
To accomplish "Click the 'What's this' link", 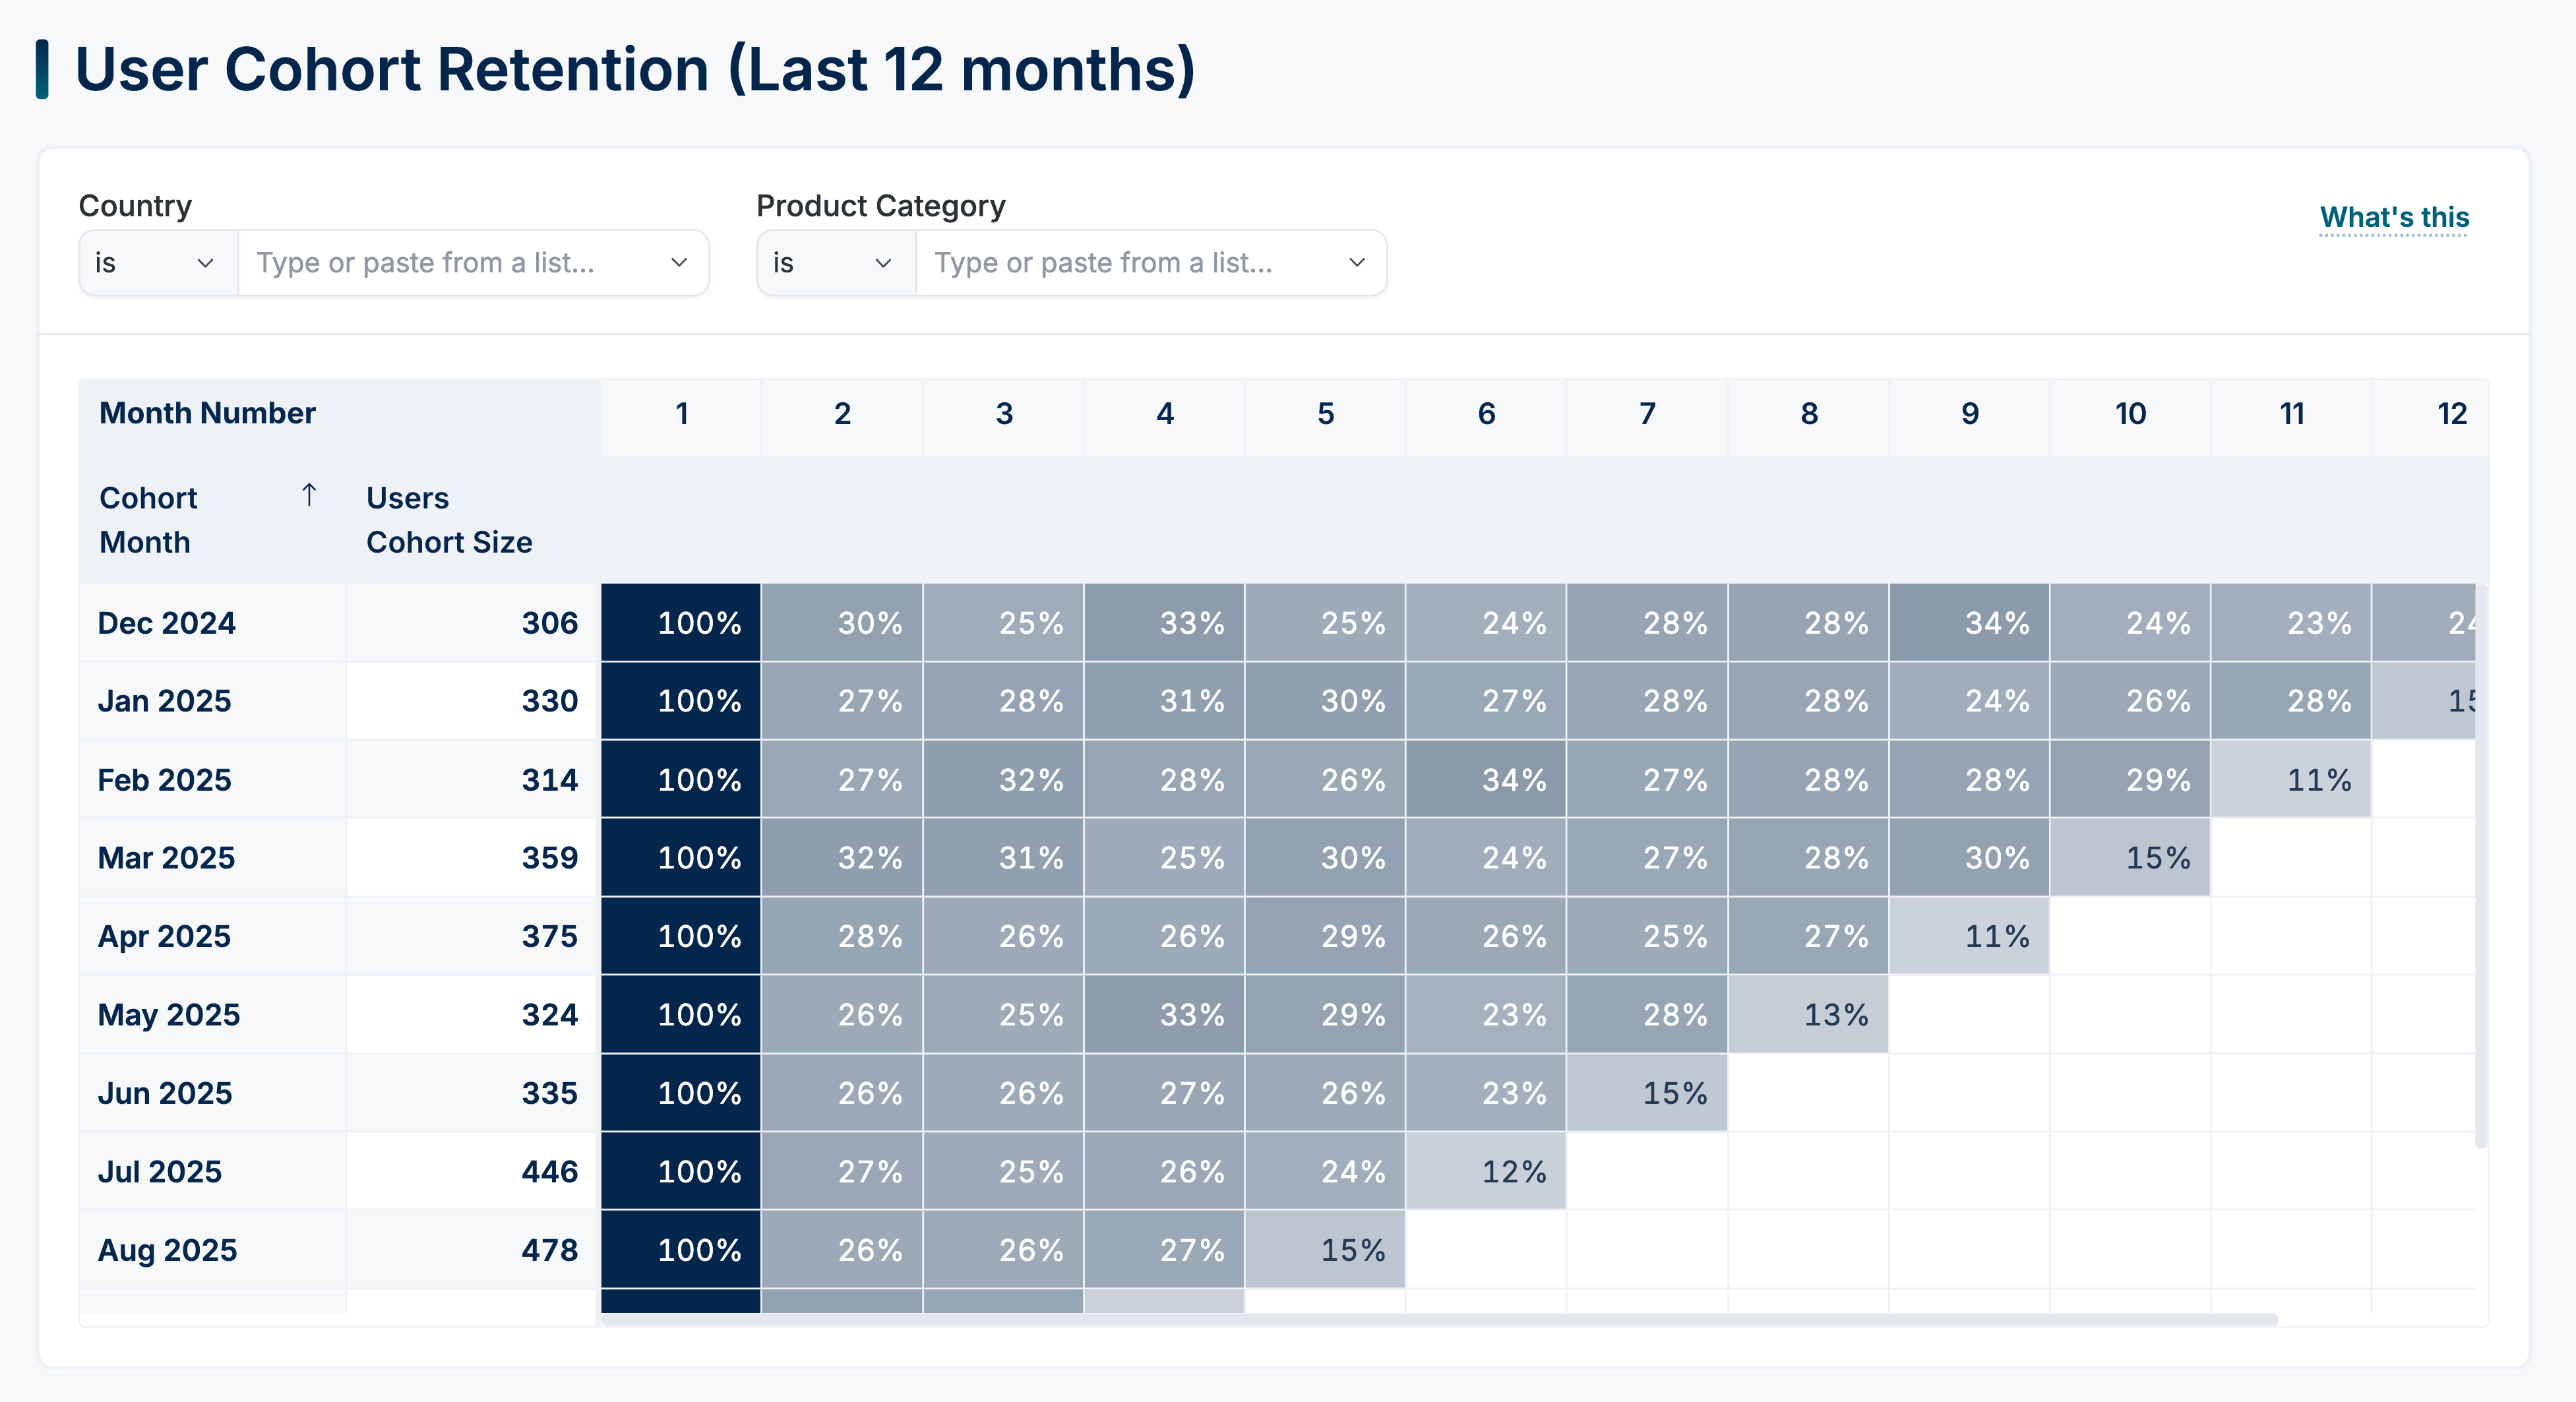I will [2394, 216].
